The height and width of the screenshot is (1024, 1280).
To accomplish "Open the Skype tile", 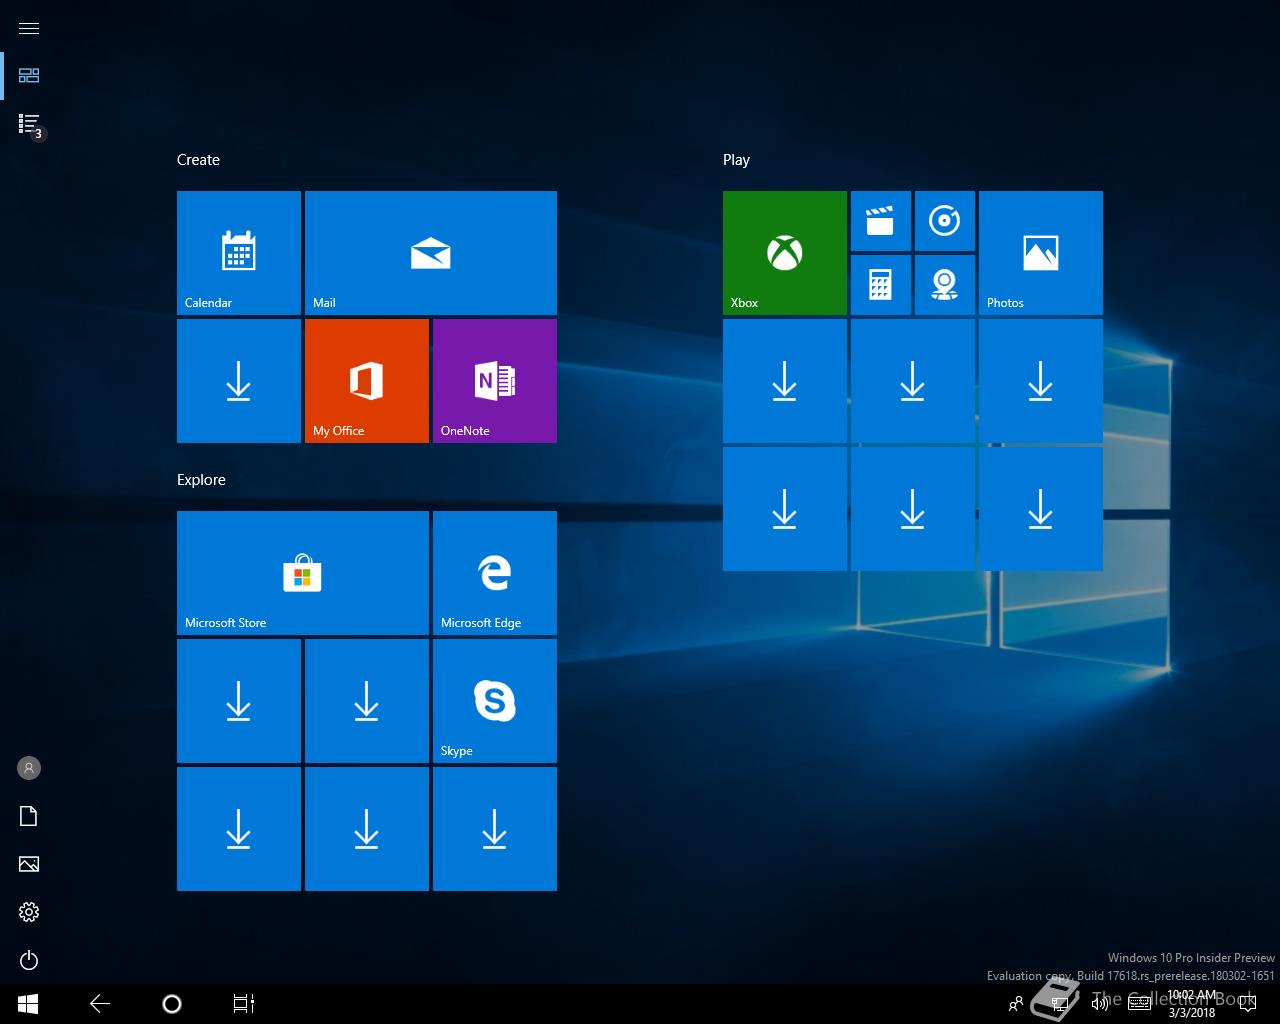I will 495,701.
